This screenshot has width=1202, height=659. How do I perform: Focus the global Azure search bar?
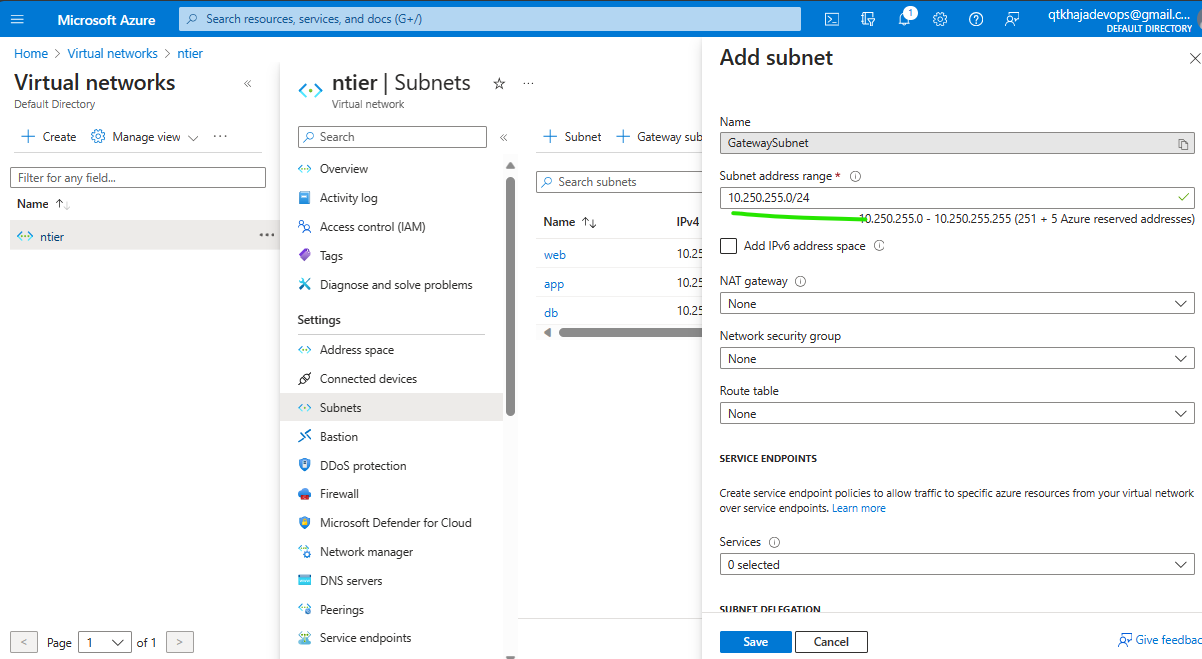click(x=490, y=19)
